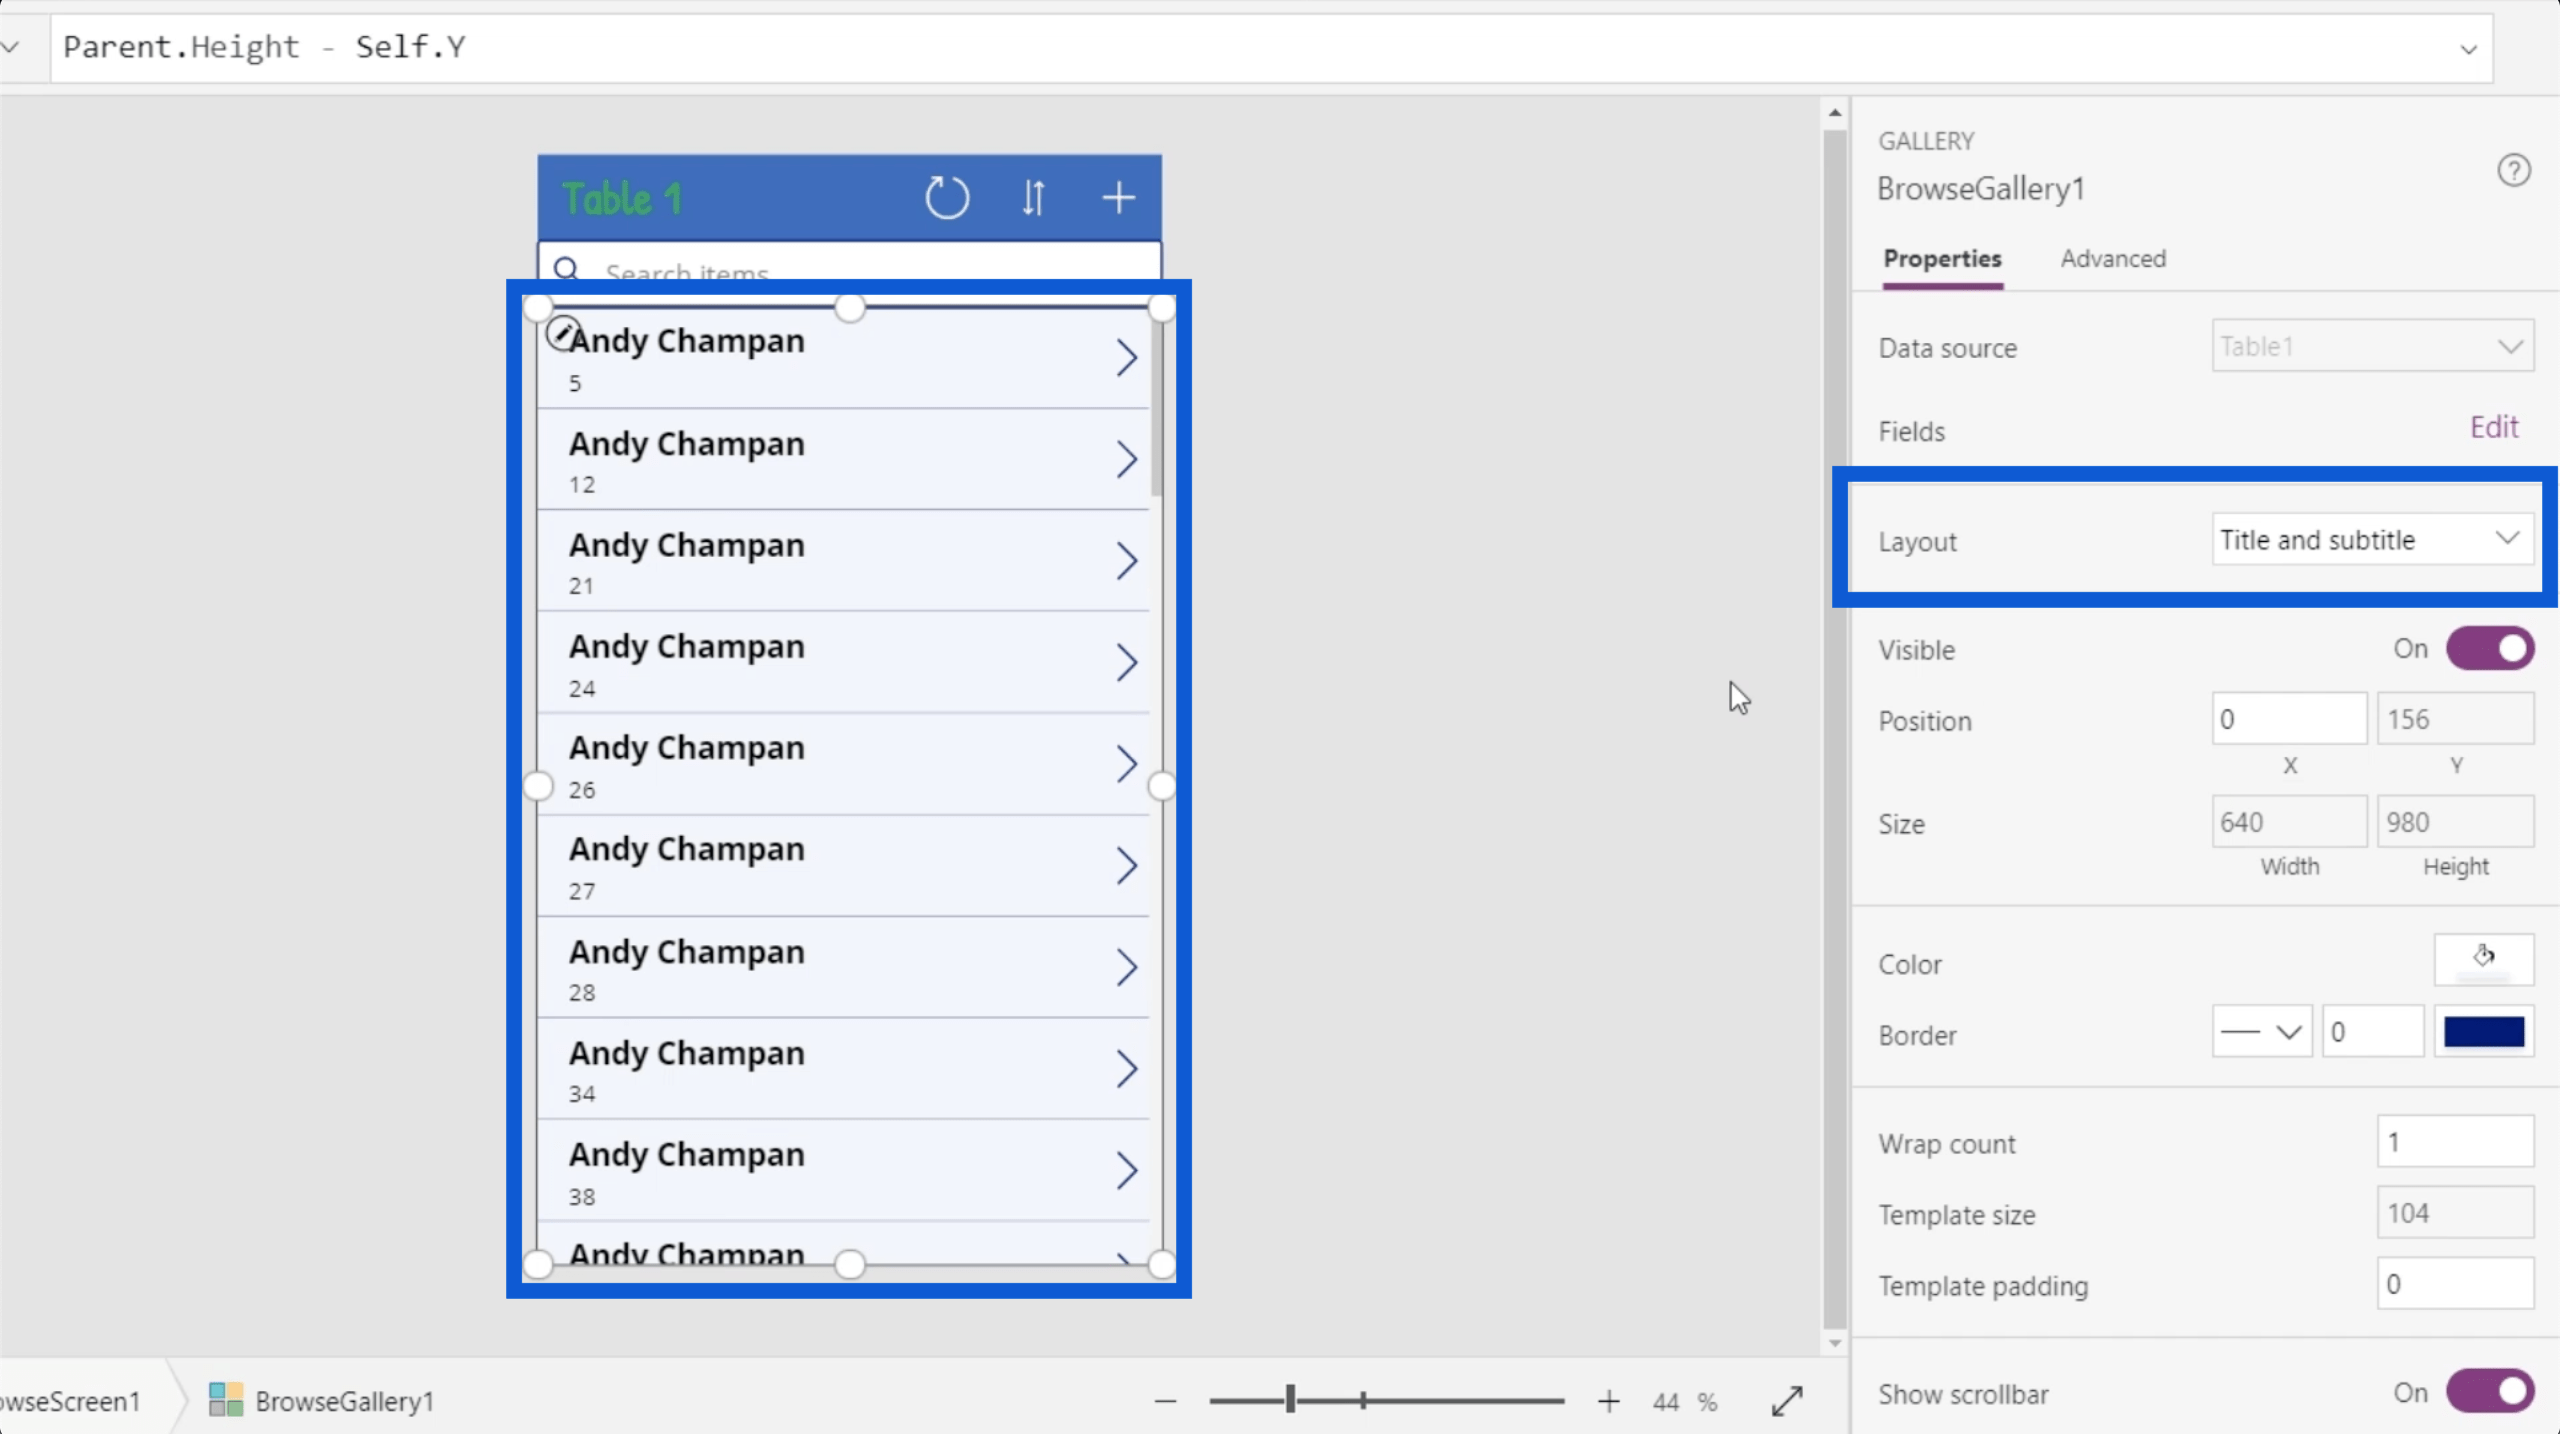This screenshot has width=2560, height=1434.
Task: Click arrow next to Andy Champan 26
Action: 1126,764
